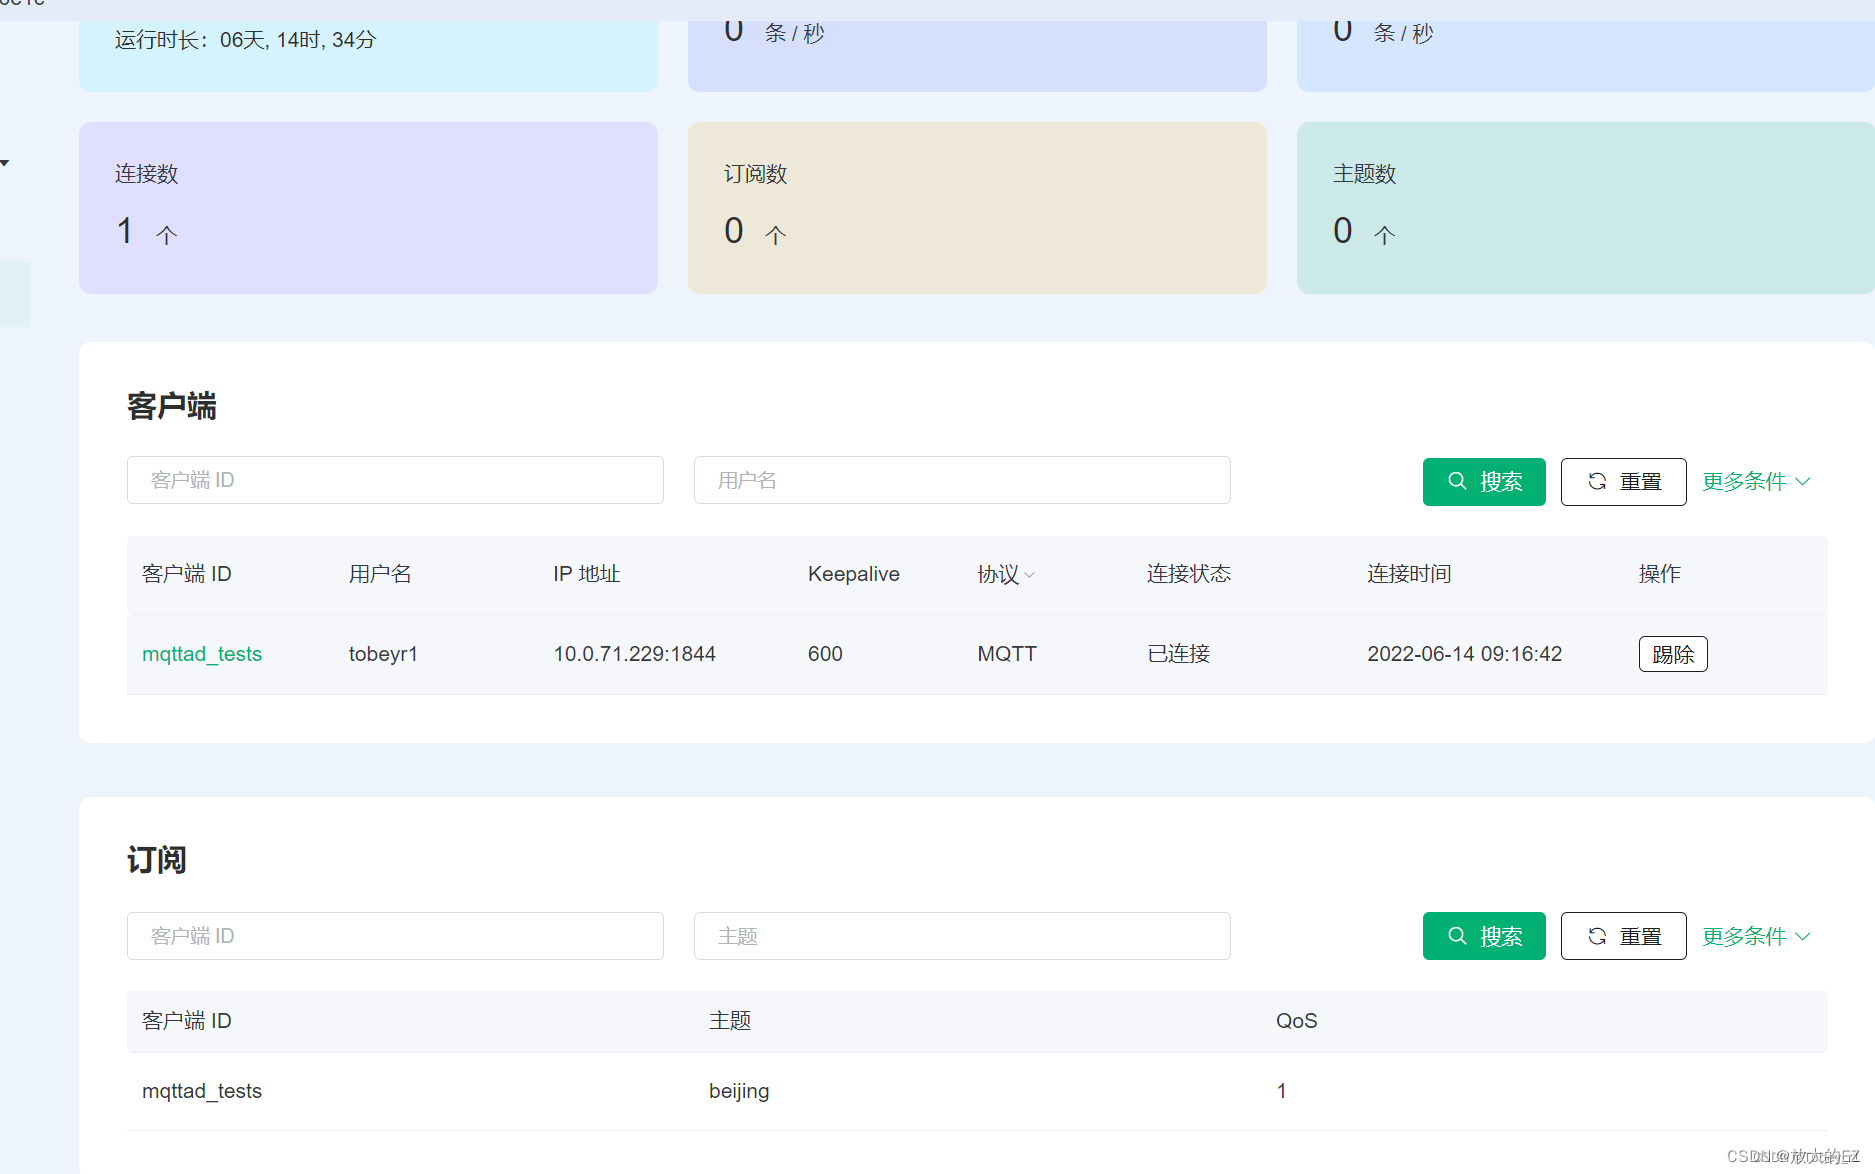The image size is (1875, 1174).
Task: Focus the 主题 input in the subscription section
Action: [x=961, y=936]
